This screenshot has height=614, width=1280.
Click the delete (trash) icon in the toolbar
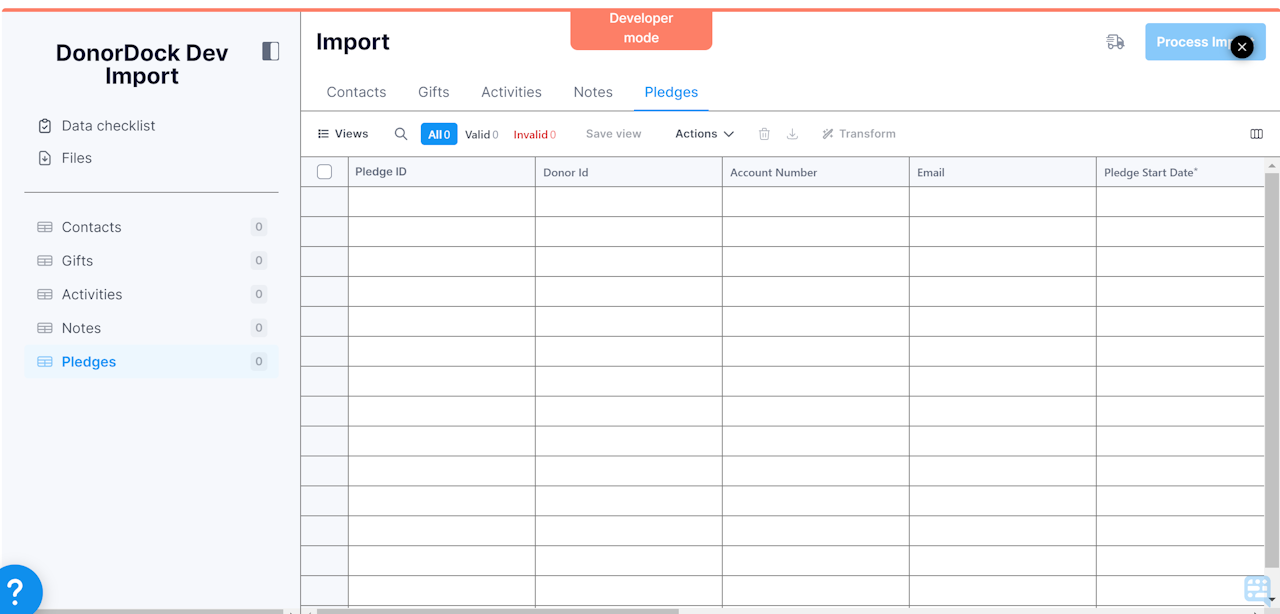[763, 133]
